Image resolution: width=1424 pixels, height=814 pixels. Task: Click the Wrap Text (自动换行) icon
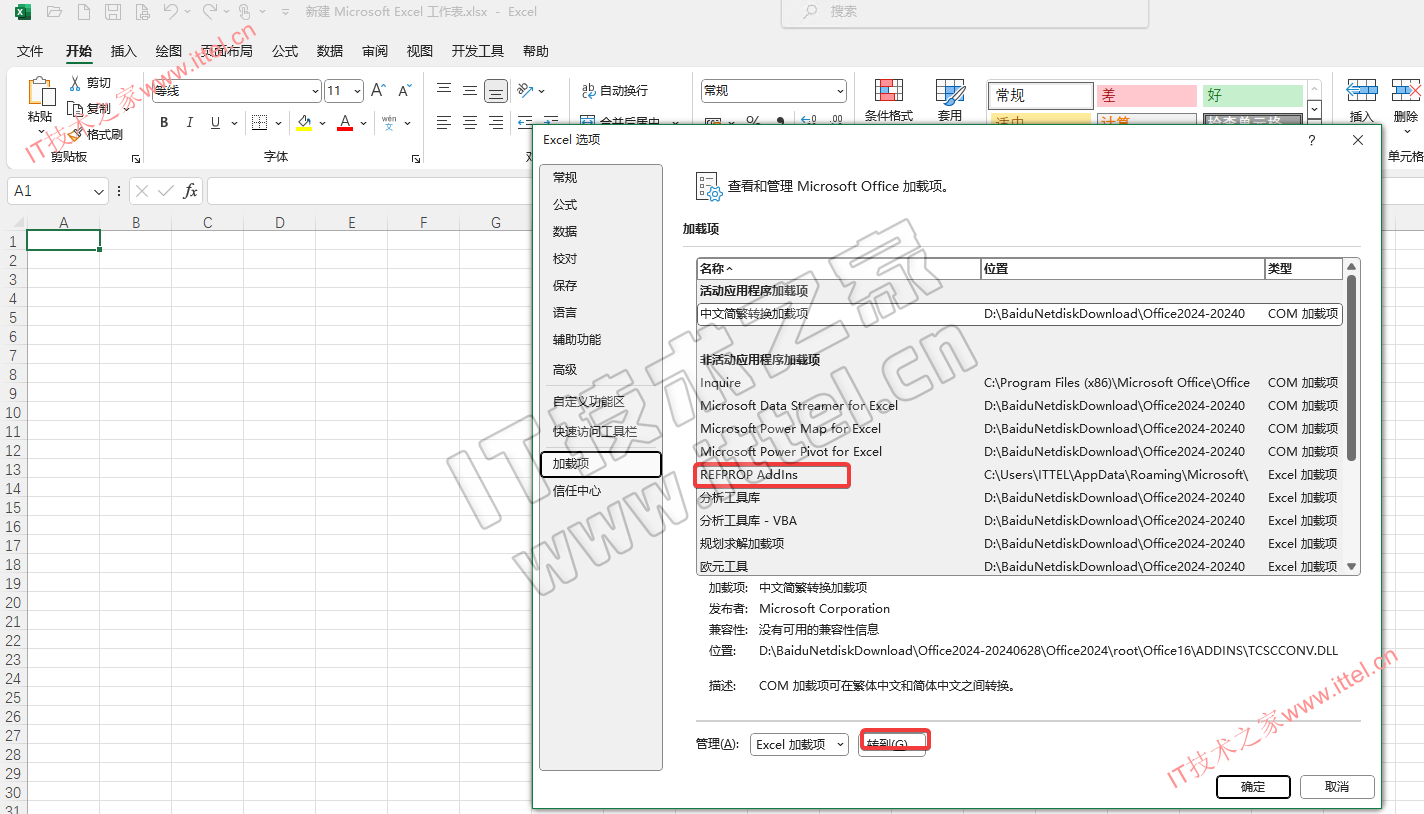pos(589,91)
